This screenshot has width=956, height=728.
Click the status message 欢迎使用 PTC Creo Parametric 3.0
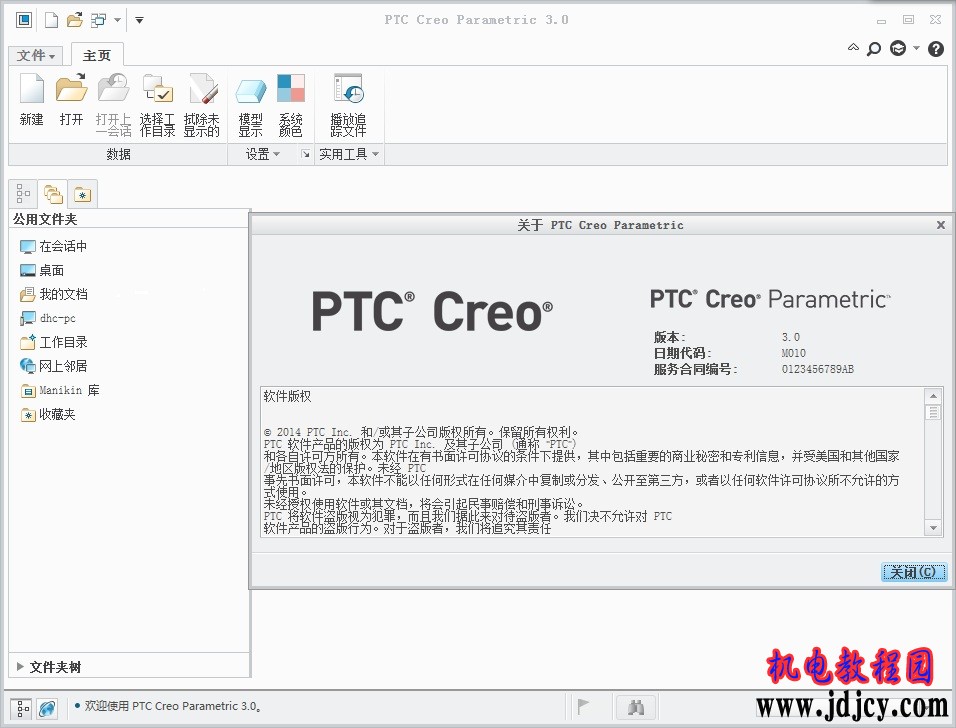(x=173, y=706)
